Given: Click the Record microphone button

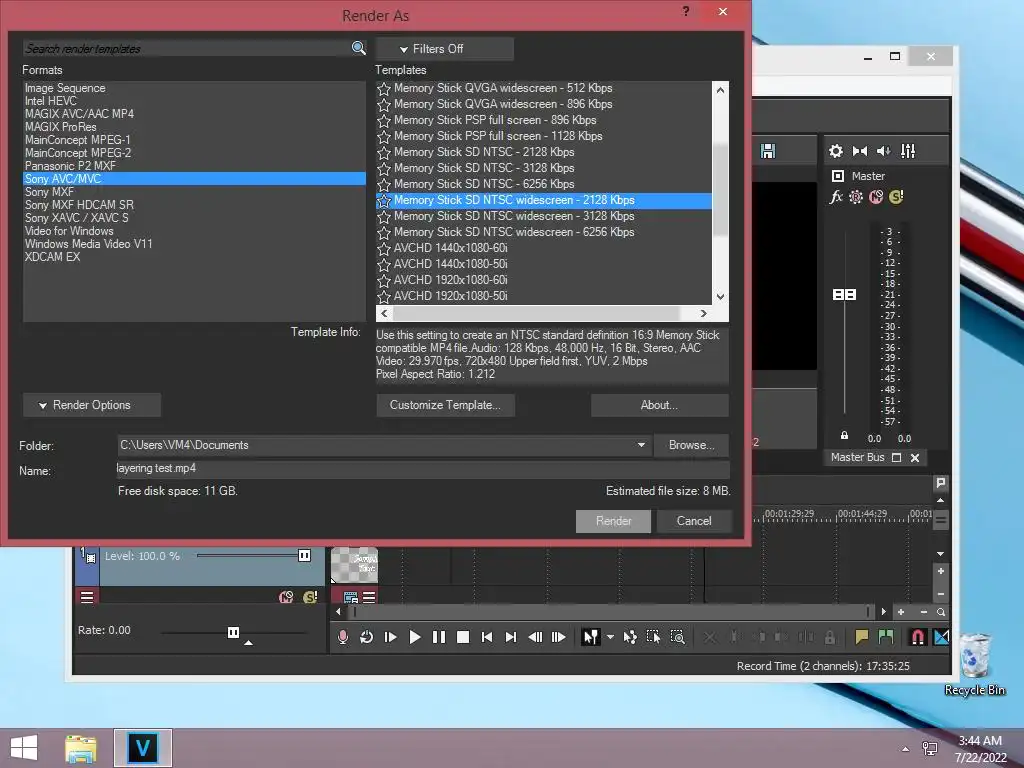Looking at the screenshot, I should tap(343, 637).
